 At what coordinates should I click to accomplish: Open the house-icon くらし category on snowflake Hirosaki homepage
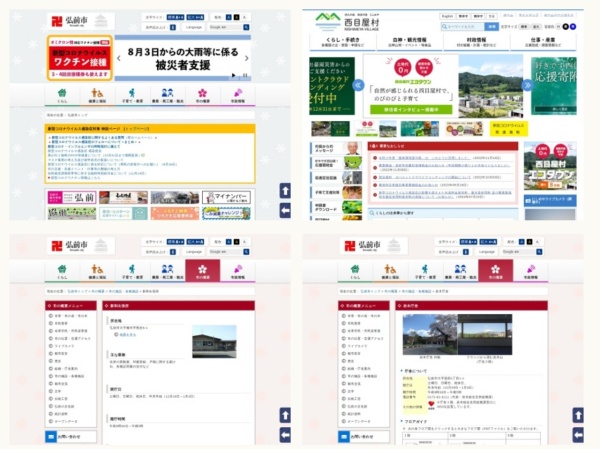coord(62,95)
